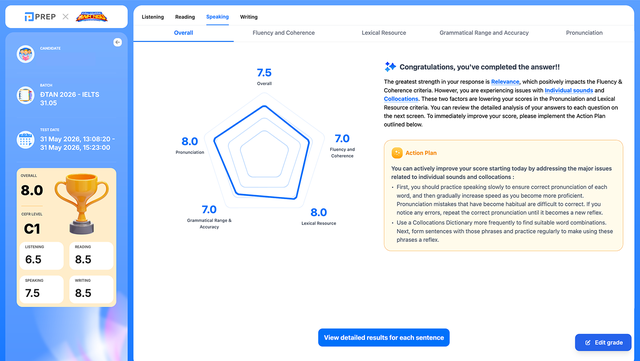Click the partner logo beside PREP

point(92,17)
